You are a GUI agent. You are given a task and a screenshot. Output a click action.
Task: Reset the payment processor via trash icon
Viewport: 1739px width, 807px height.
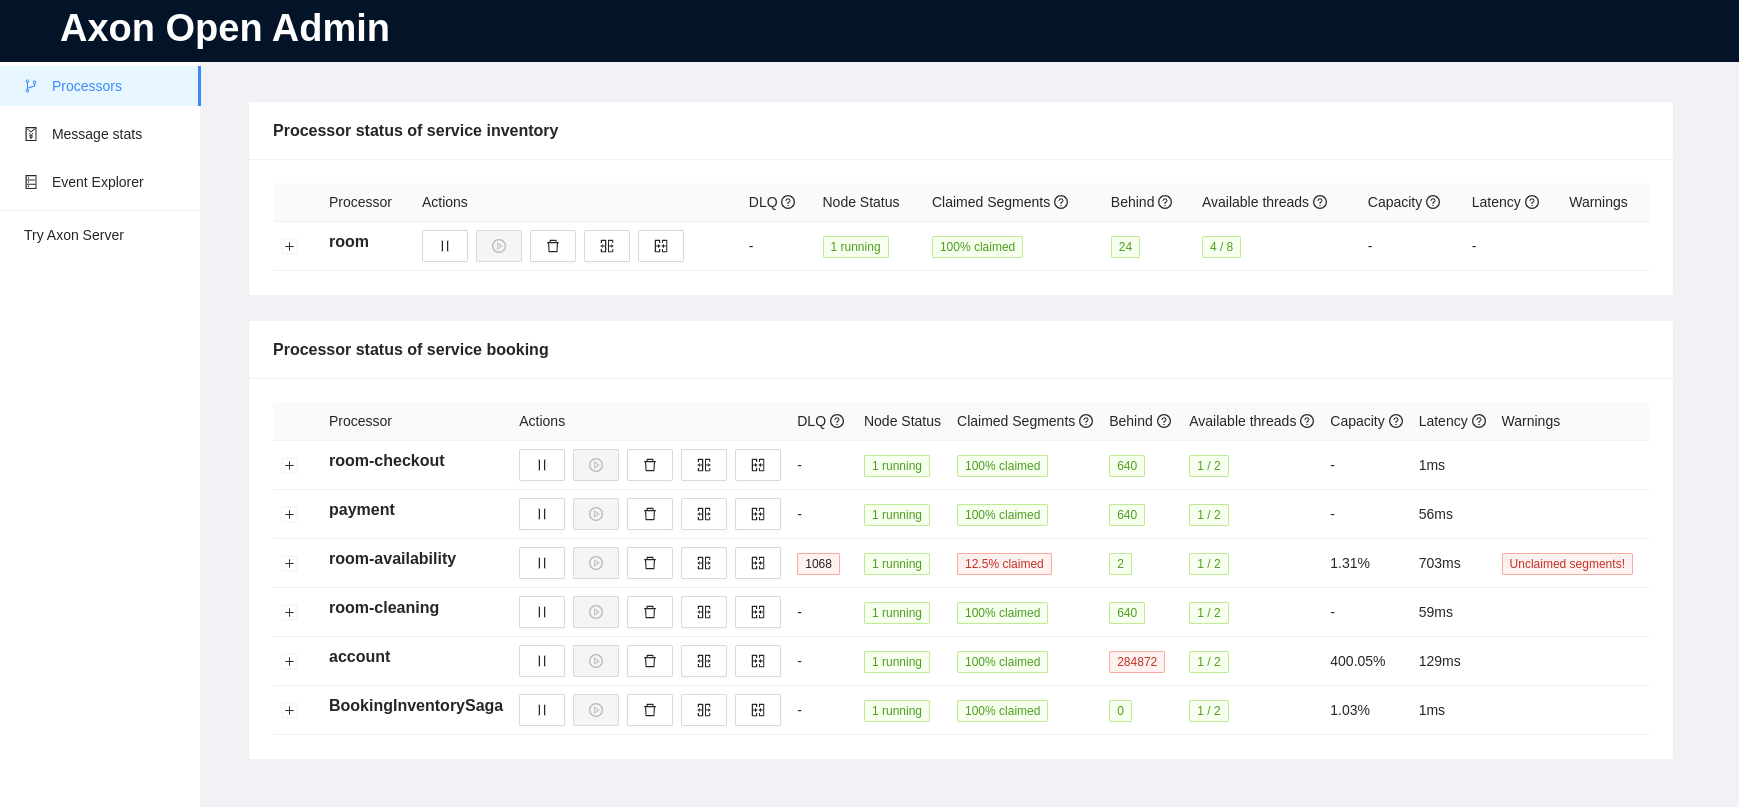click(x=650, y=514)
